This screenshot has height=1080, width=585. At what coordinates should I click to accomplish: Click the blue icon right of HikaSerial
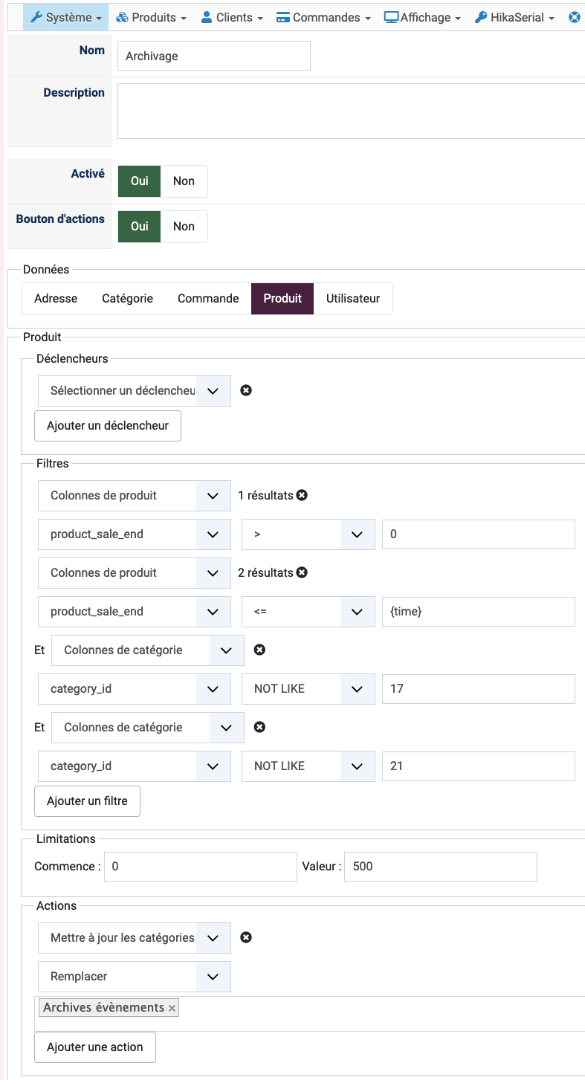pyautogui.click(x=574, y=17)
